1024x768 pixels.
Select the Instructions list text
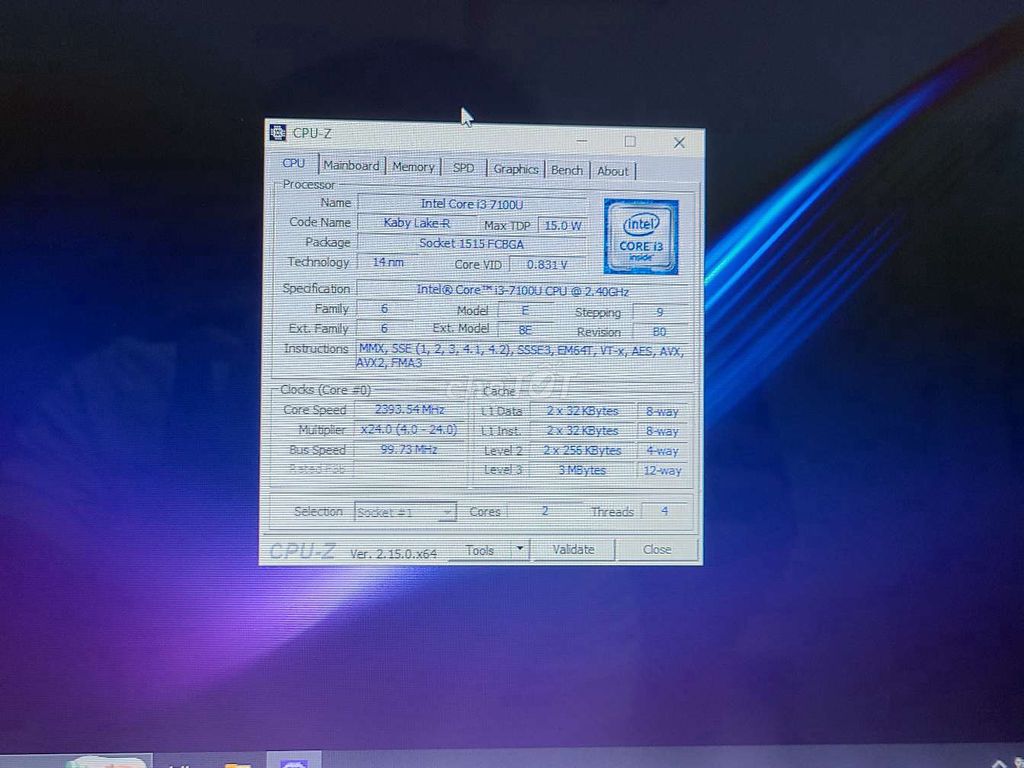coord(520,357)
